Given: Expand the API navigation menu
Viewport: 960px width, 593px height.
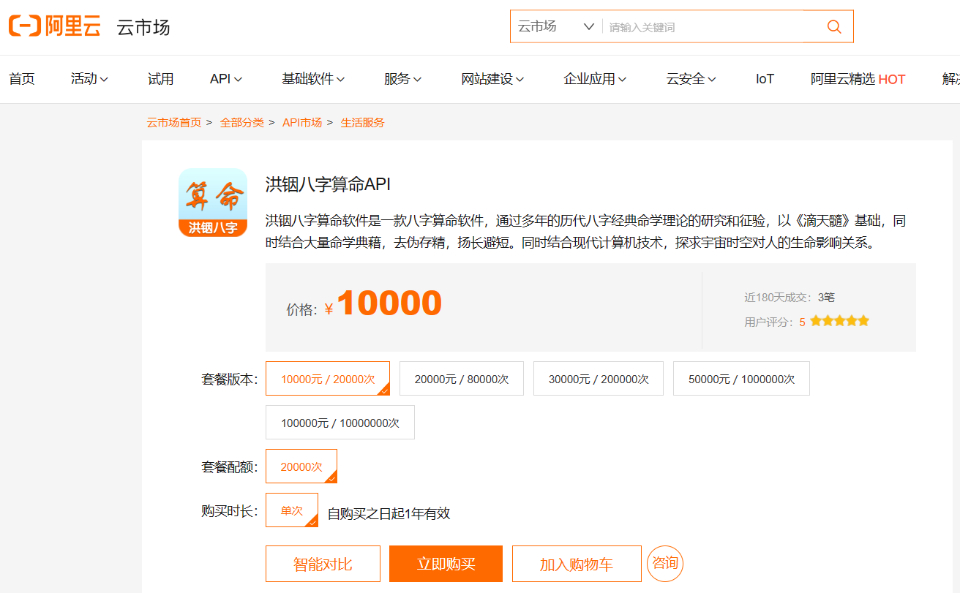Looking at the screenshot, I should [226, 79].
